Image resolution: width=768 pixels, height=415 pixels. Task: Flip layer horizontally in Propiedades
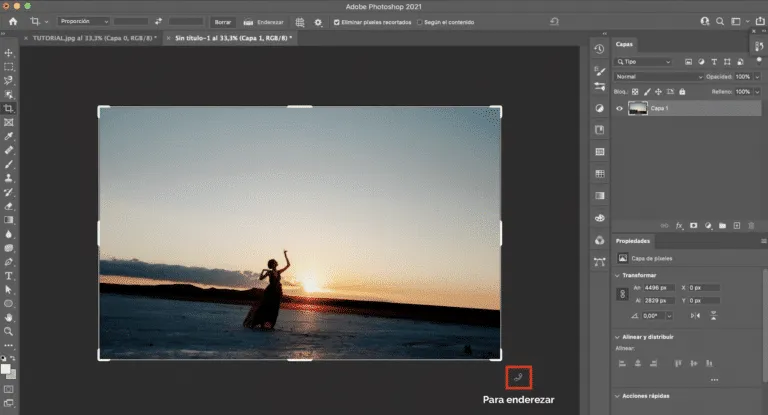pos(696,316)
